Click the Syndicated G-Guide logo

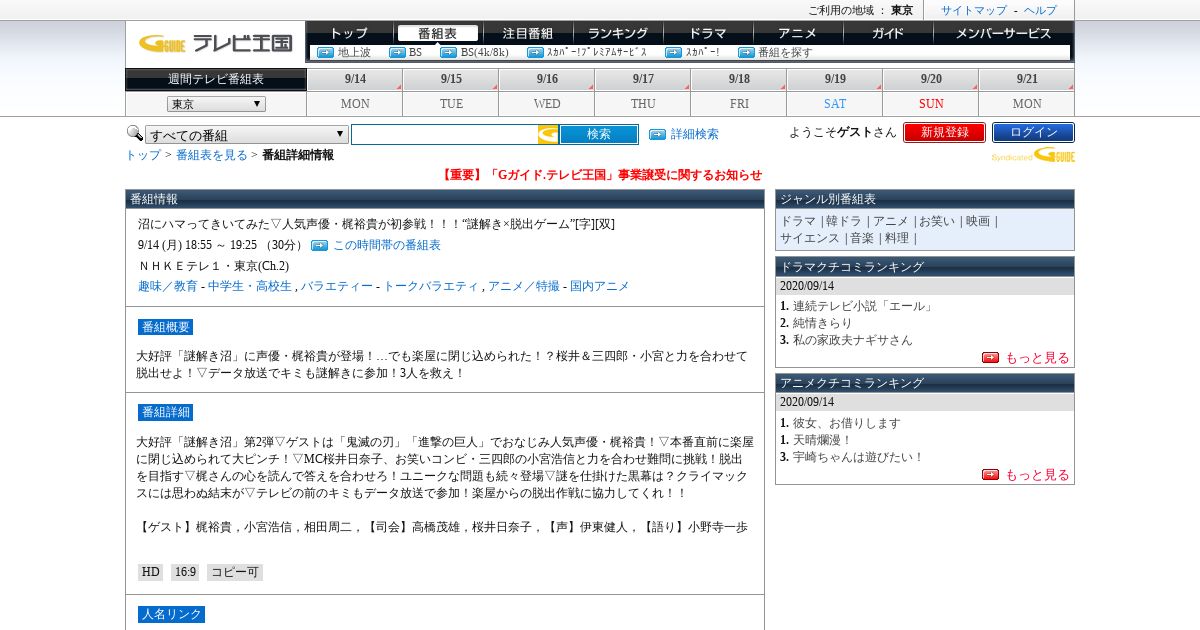point(1033,154)
